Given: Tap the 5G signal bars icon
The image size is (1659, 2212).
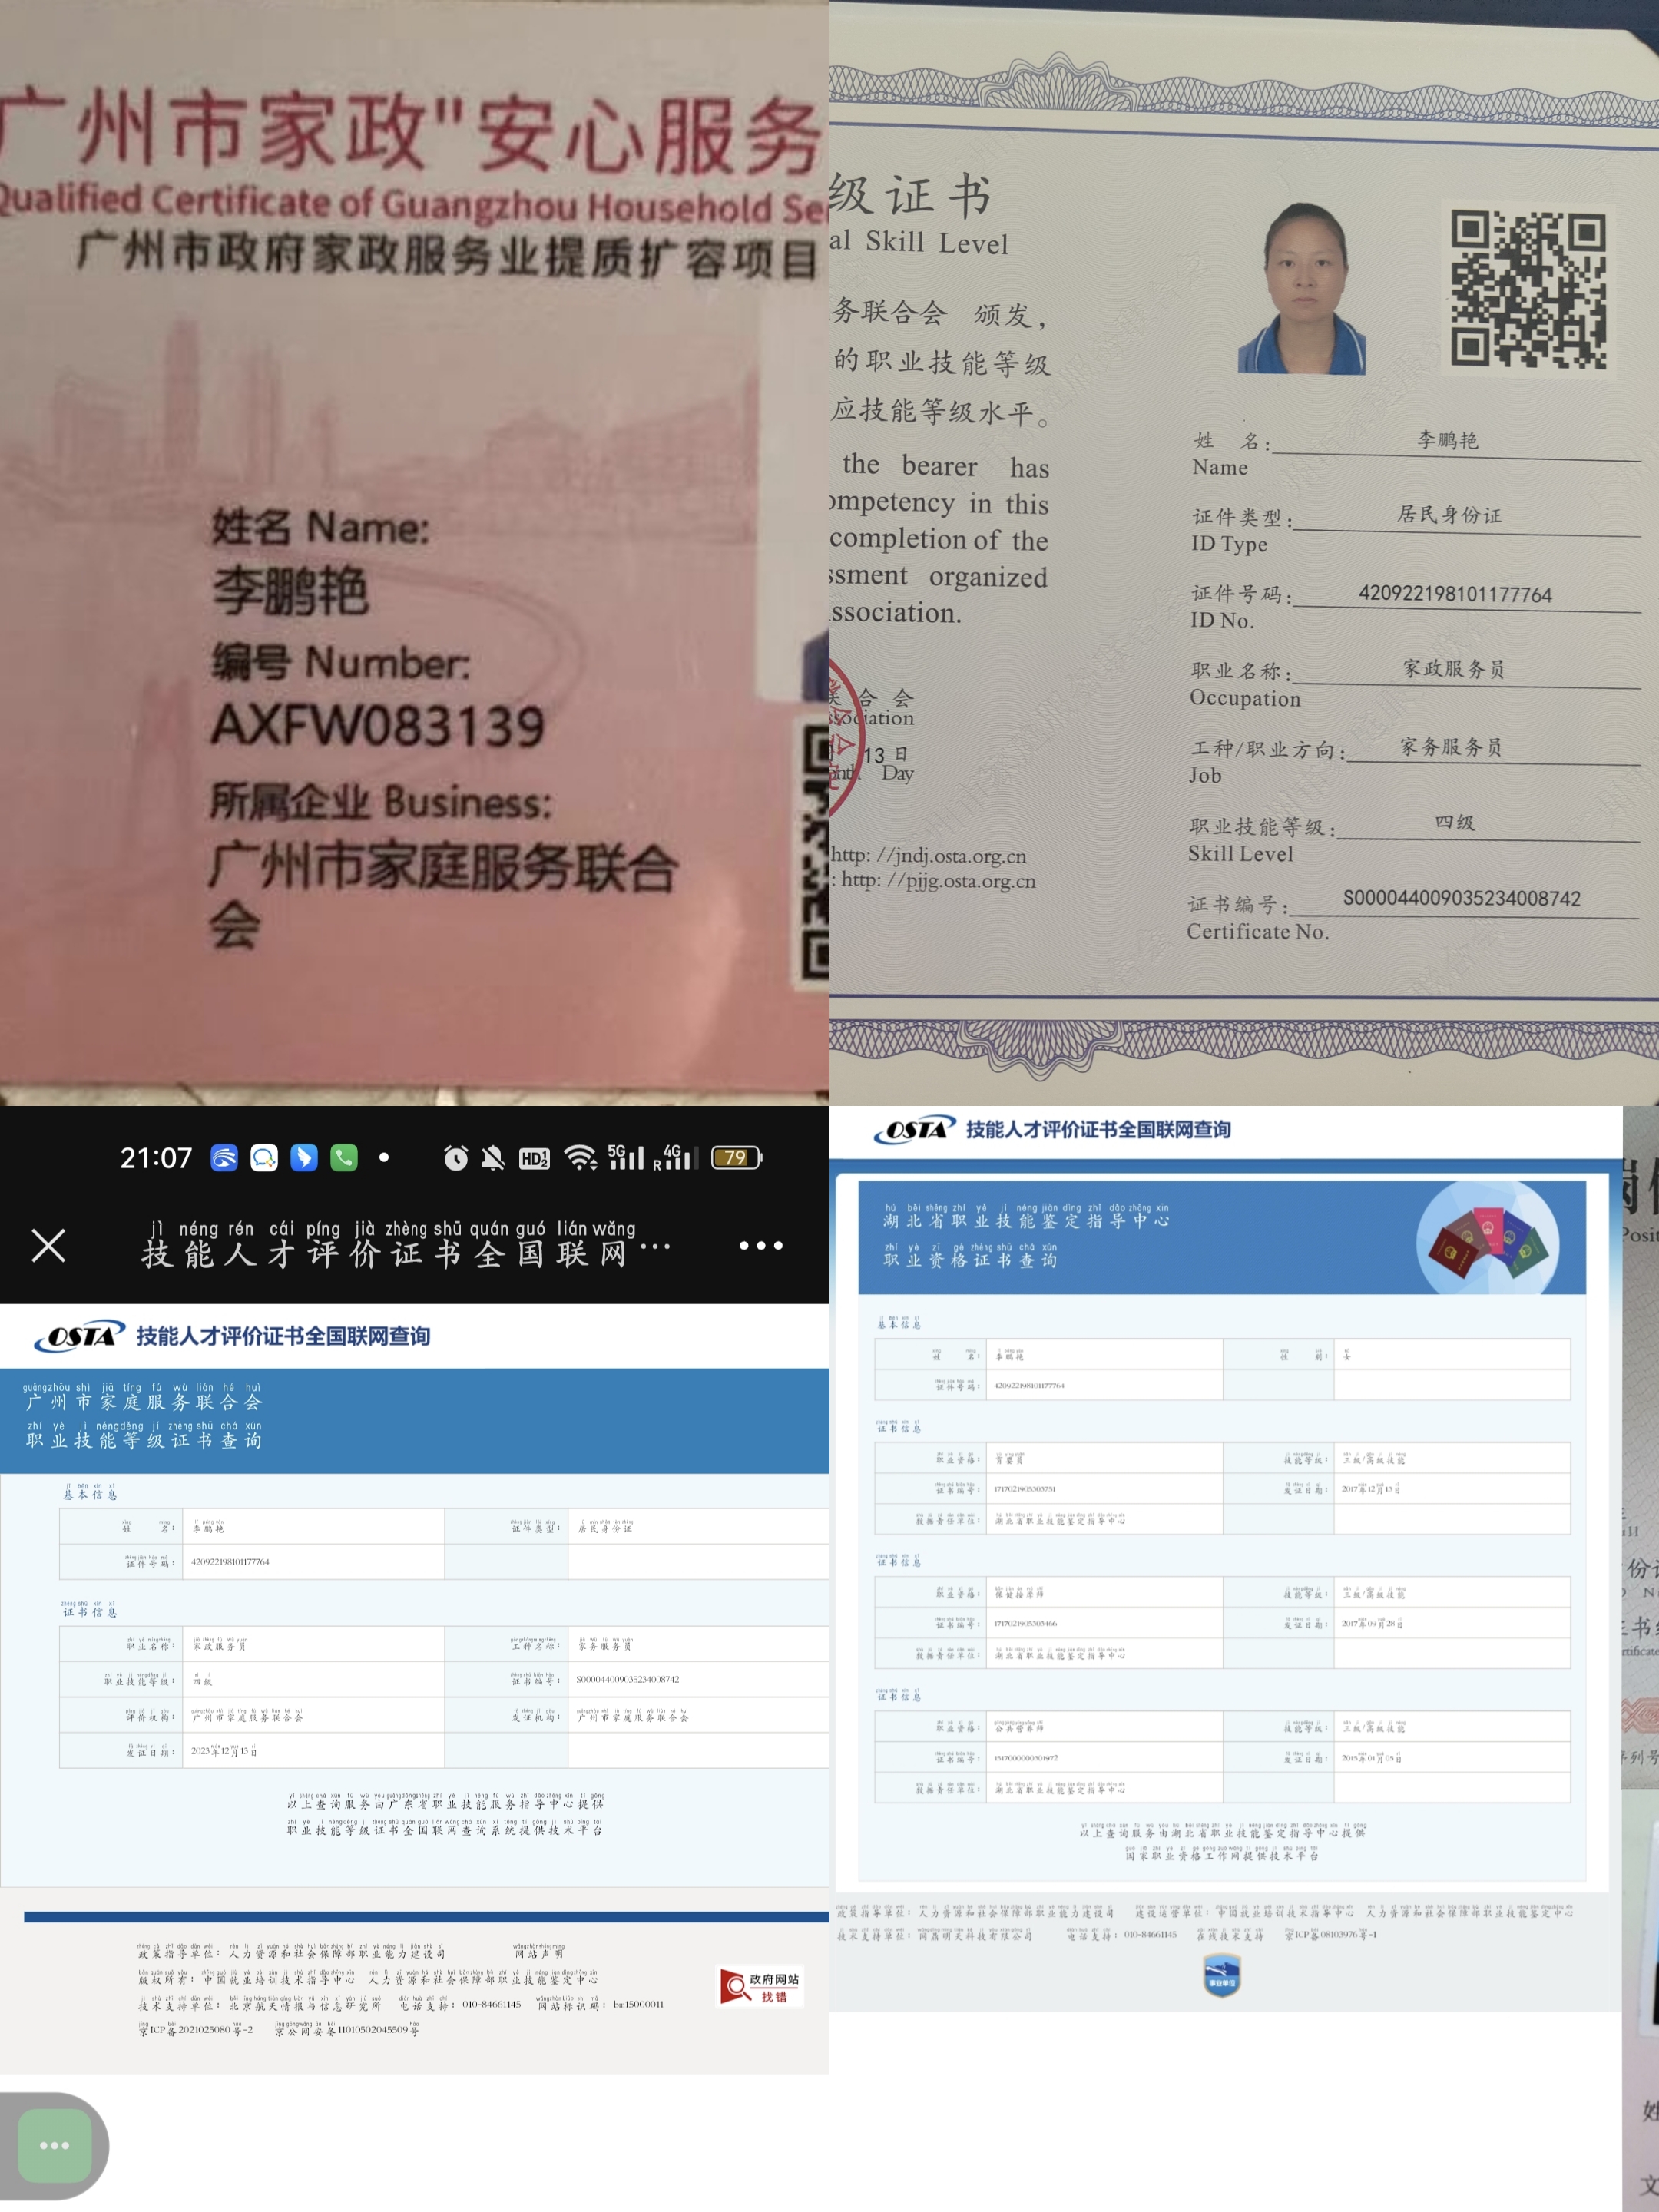Looking at the screenshot, I should click(x=626, y=1157).
